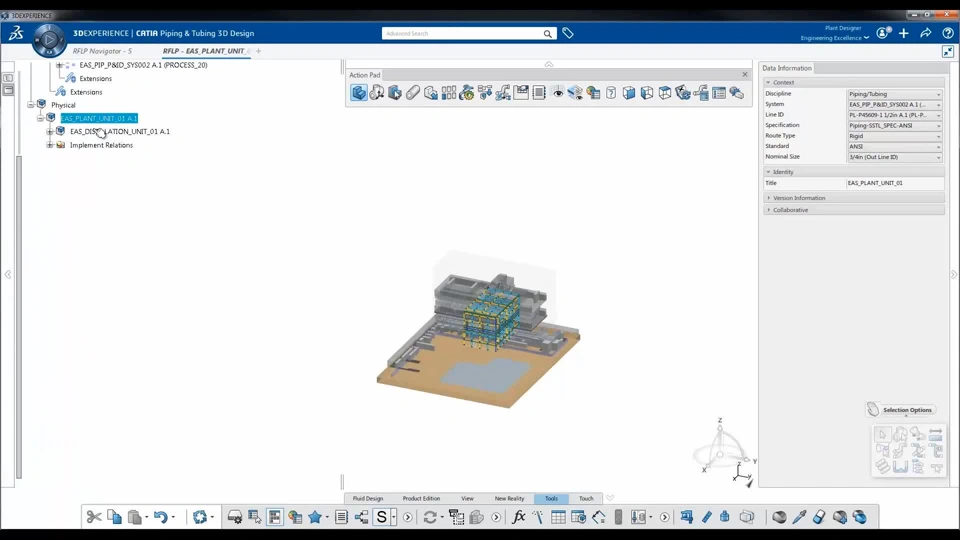960x540 pixels.
Task: Click the Advanced Search input field
Action: click(x=462, y=34)
